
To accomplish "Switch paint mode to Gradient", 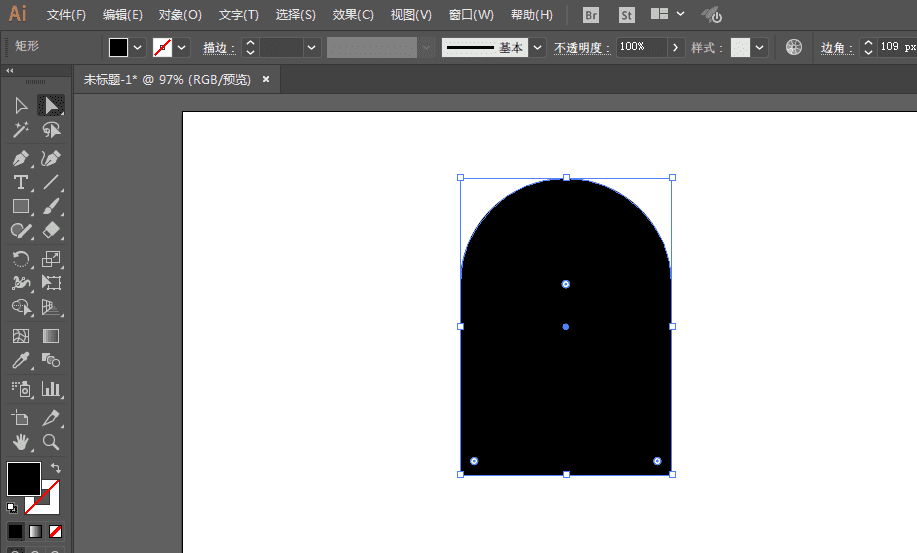I will click(36, 531).
